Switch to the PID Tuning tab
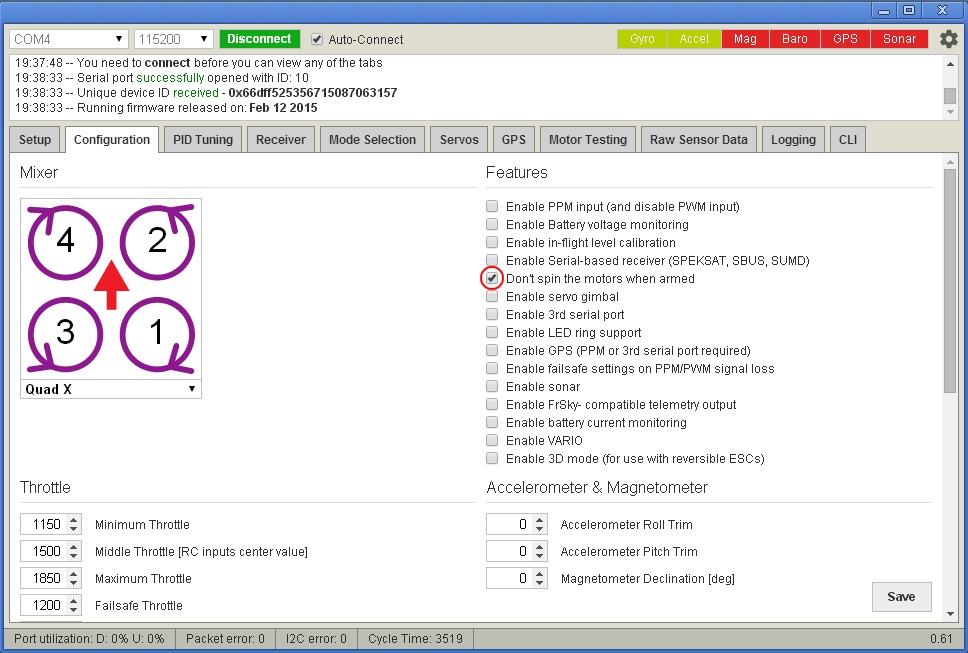 [x=202, y=140]
